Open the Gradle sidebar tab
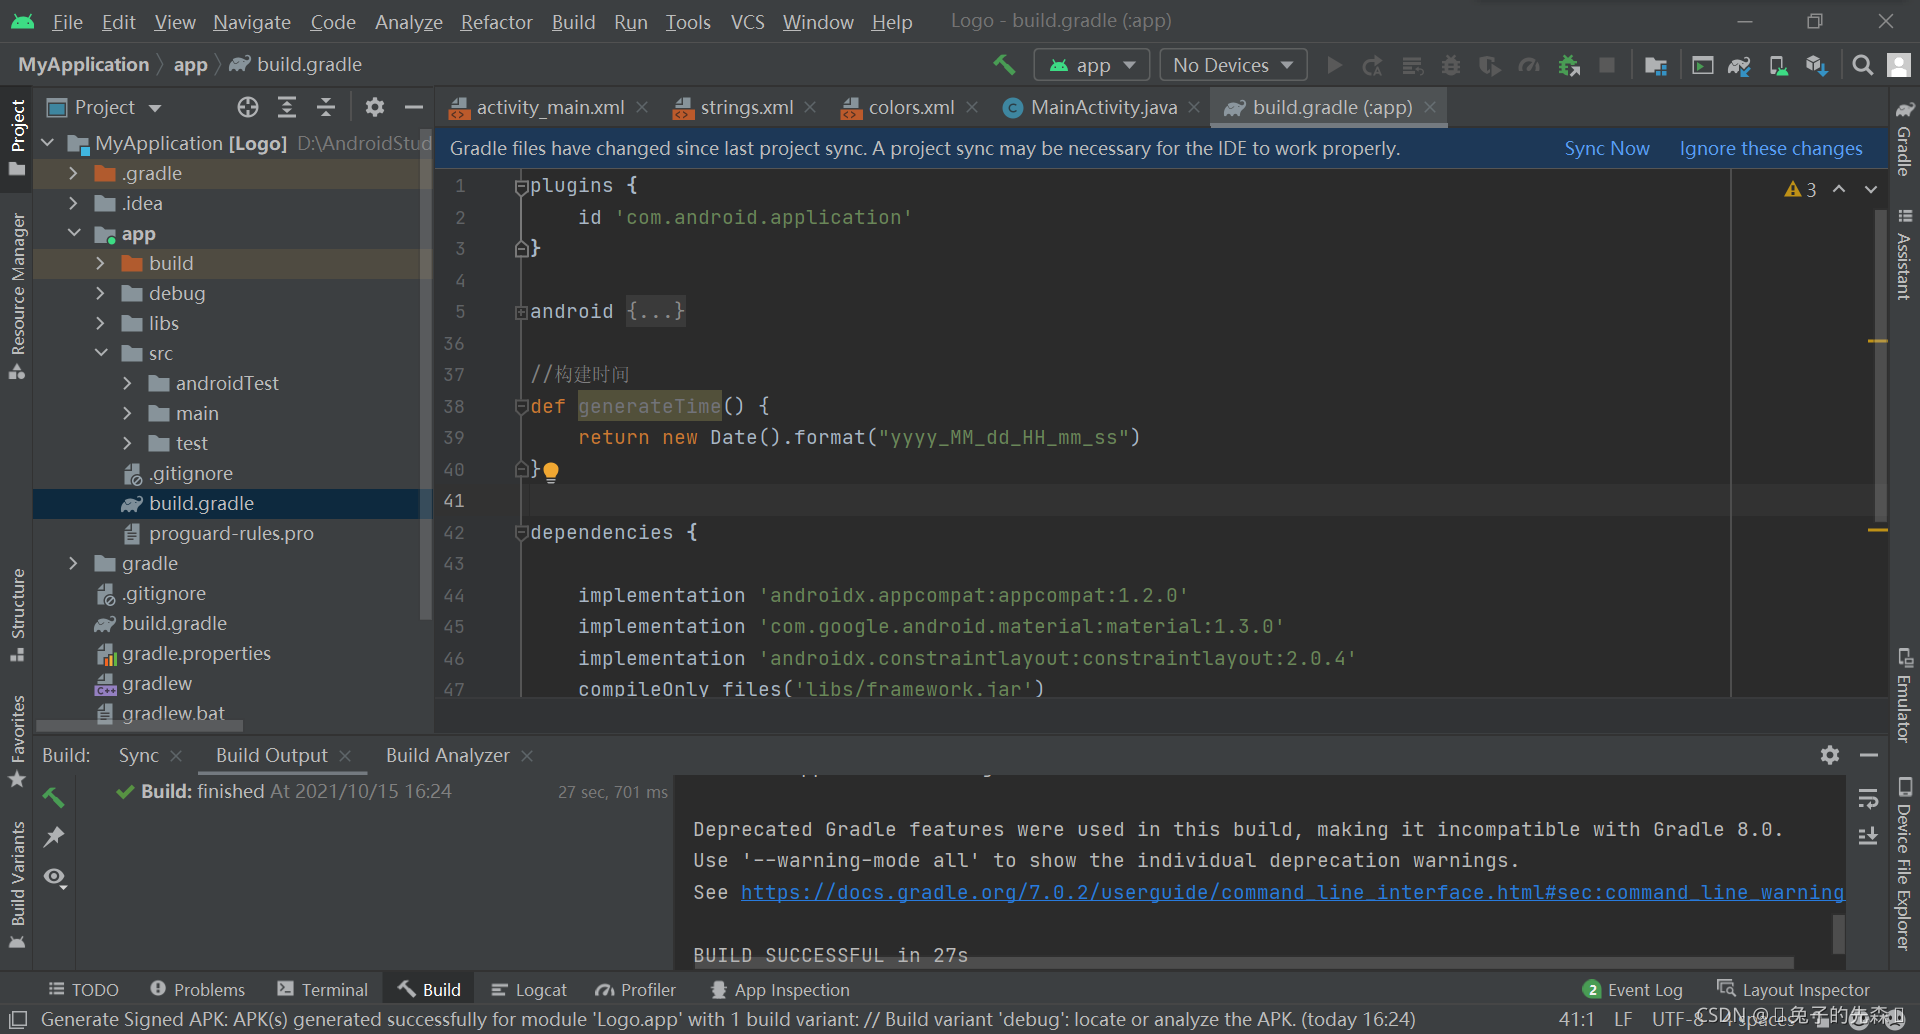This screenshot has height=1034, width=1920. click(x=1905, y=138)
